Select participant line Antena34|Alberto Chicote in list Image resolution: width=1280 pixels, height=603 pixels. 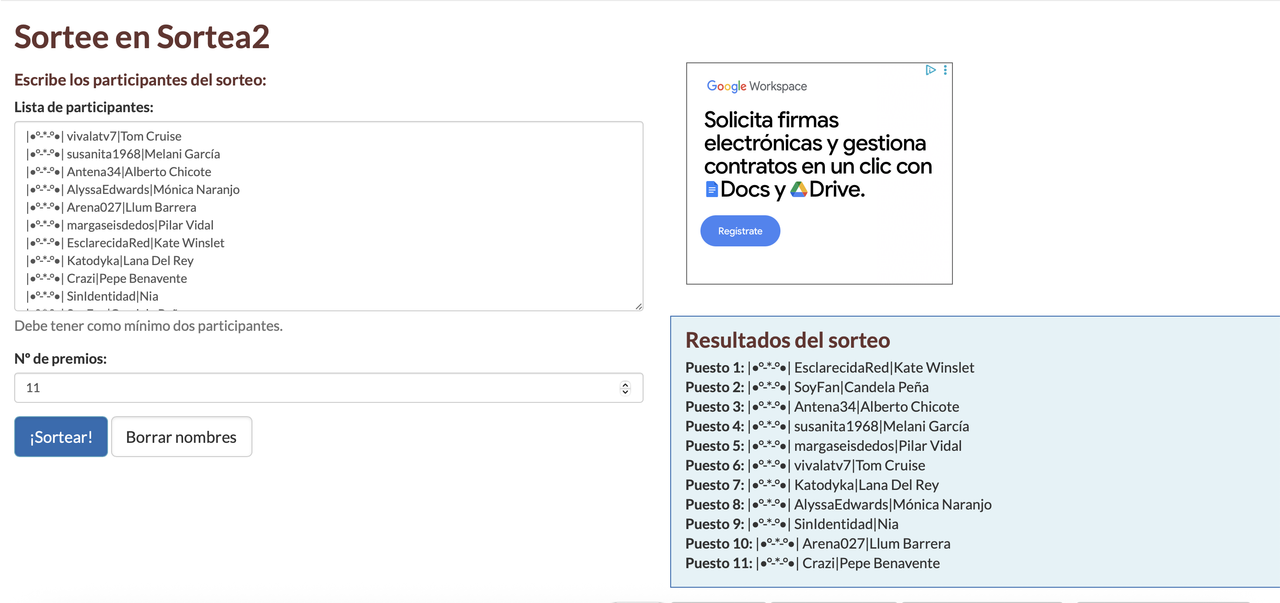[119, 172]
